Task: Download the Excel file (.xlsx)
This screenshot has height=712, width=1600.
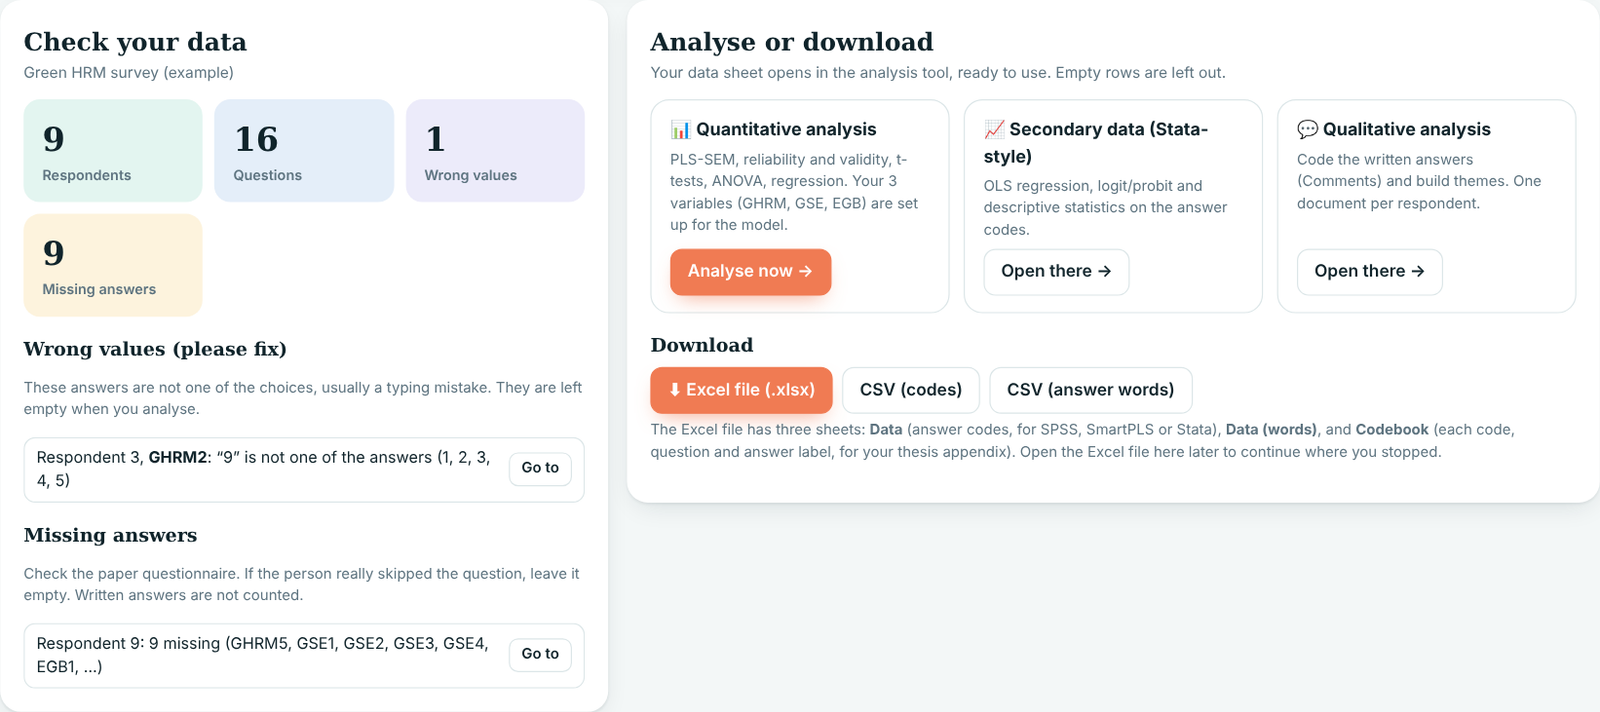Action: (741, 390)
